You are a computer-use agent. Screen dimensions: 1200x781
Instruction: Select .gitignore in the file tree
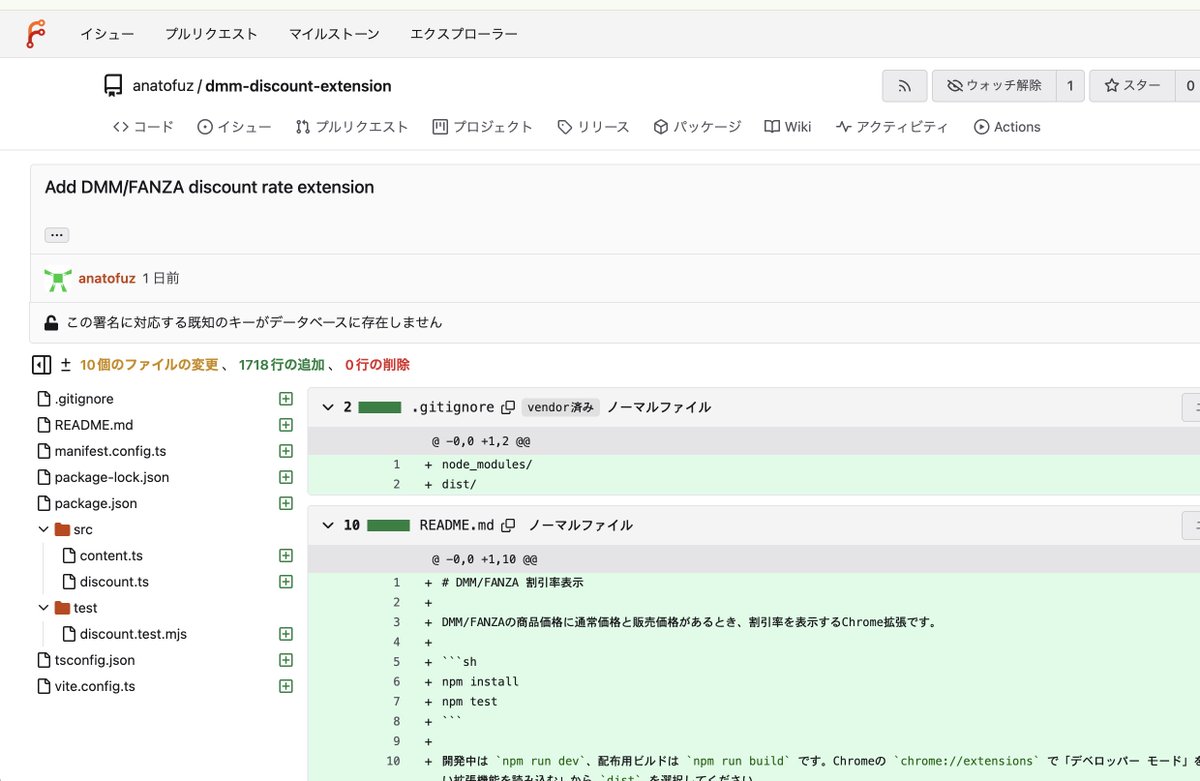click(x=84, y=399)
